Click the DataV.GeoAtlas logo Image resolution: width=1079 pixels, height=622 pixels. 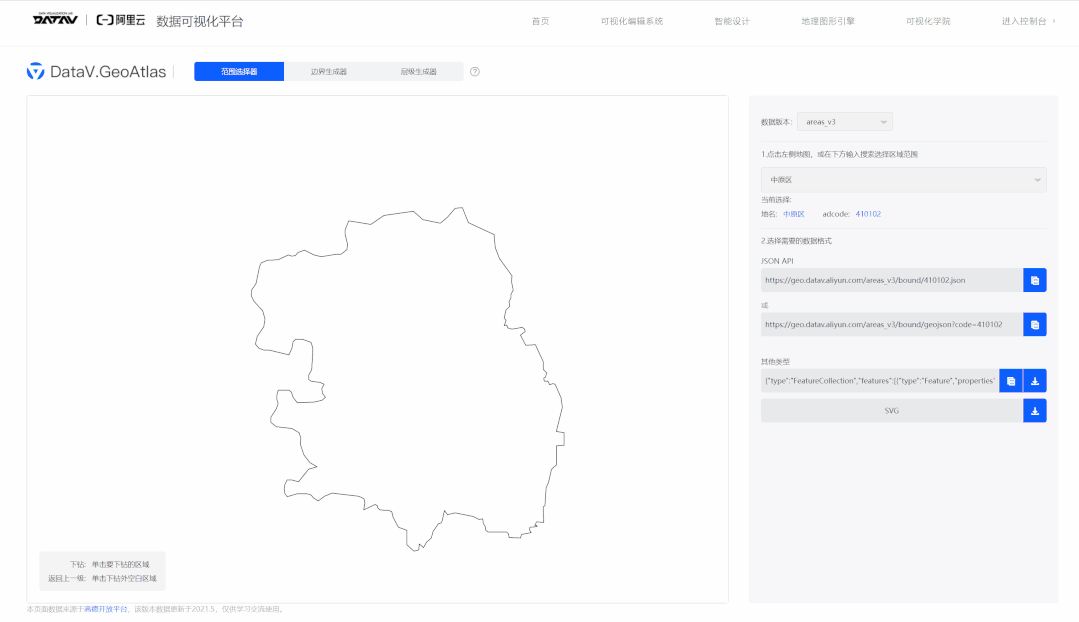click(x=97, y=71)
